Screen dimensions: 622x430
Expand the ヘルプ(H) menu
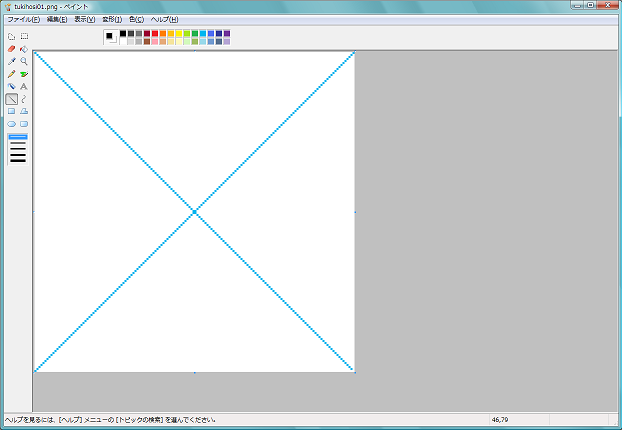[164, 19]
